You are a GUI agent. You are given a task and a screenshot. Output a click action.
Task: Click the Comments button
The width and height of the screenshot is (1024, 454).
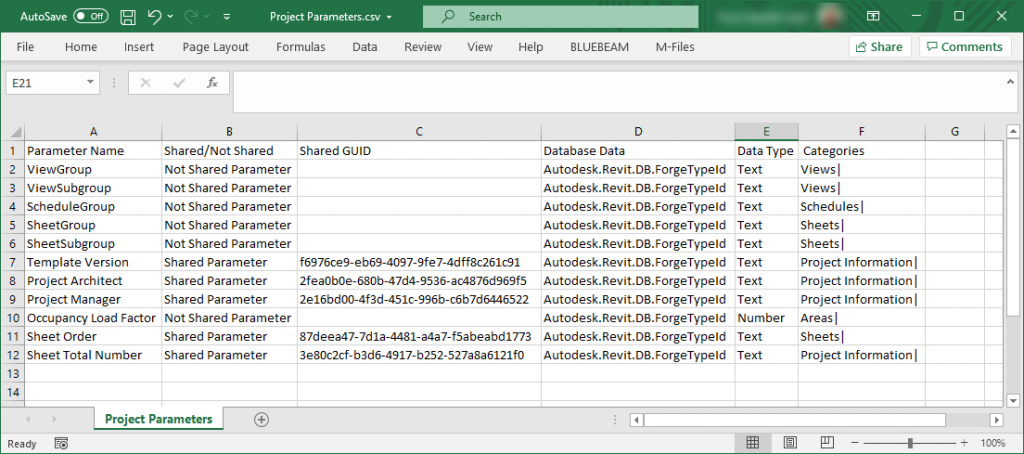point(965,47)
